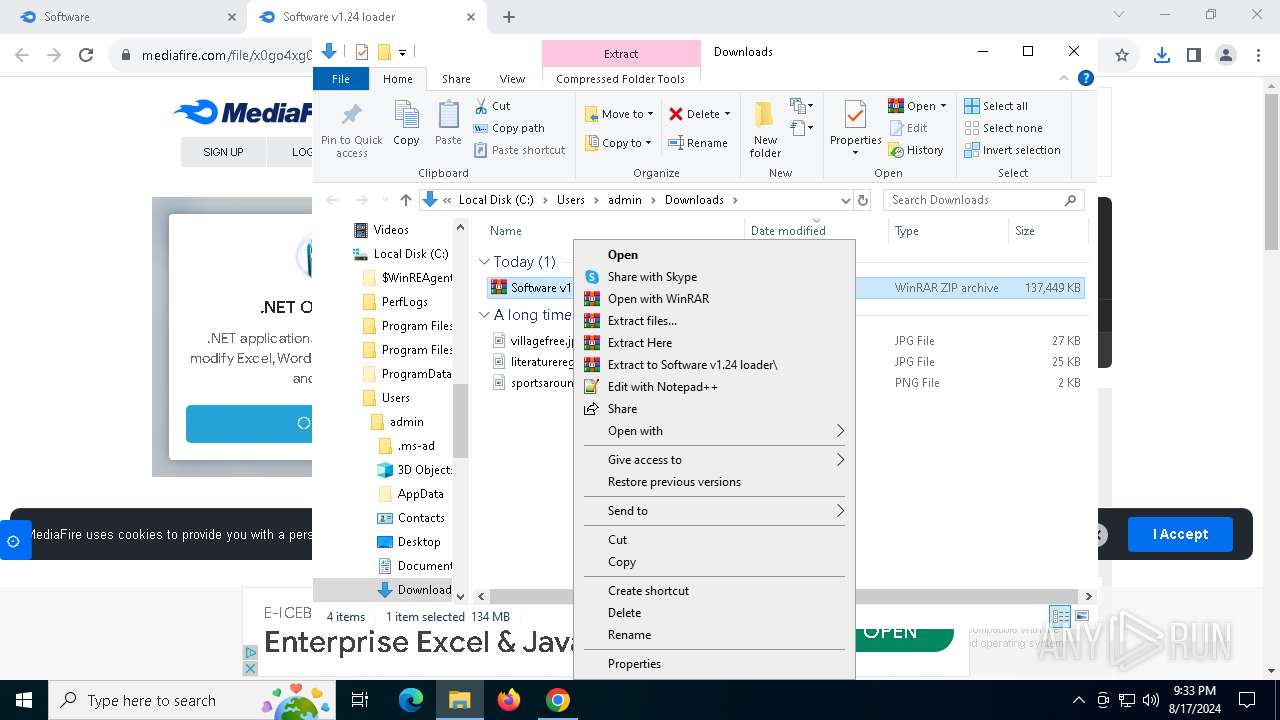This screenshot has height=720, width=1280.
Task: Click the Windows Start button
Action: click(x=23, y=700)
